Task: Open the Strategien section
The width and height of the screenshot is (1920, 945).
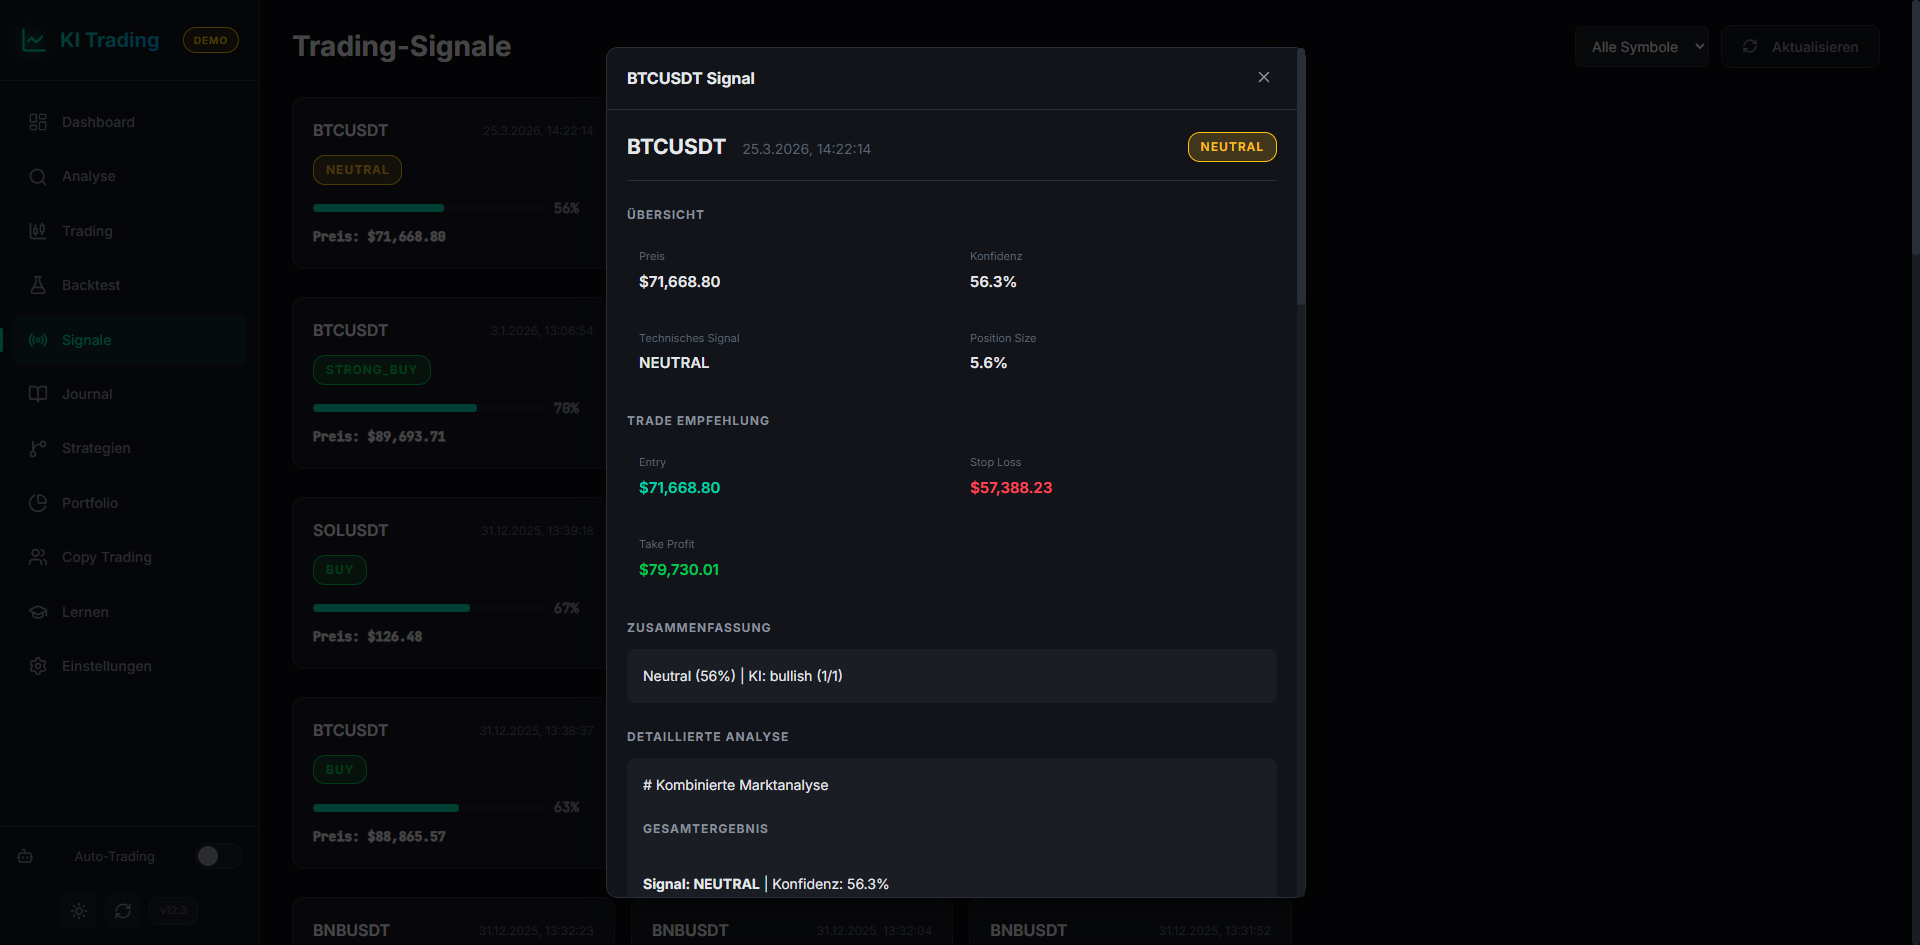Action: tap(96, 448)
